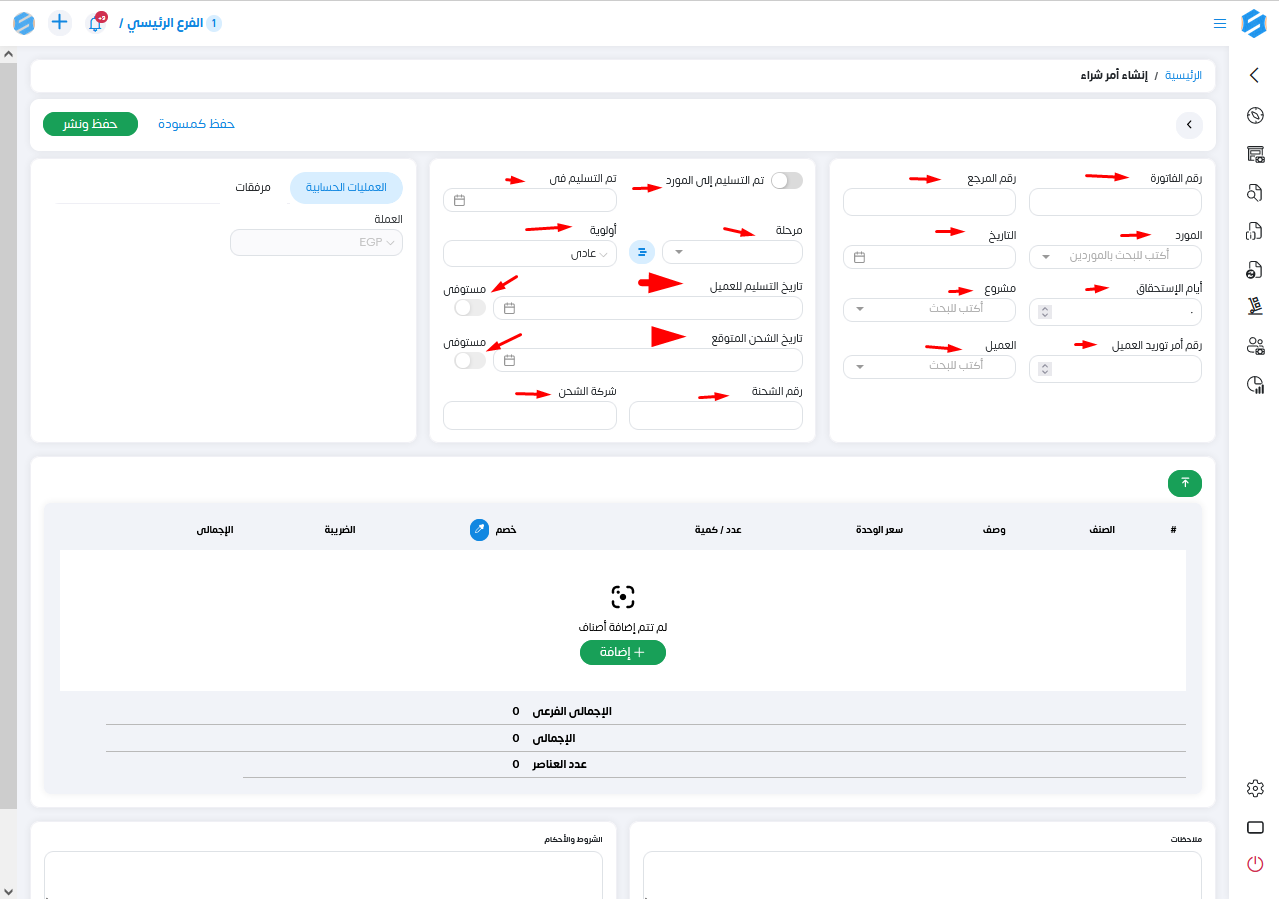Click the blue plus icon in header
The image size is (1279, 899).
pos(60,22)
